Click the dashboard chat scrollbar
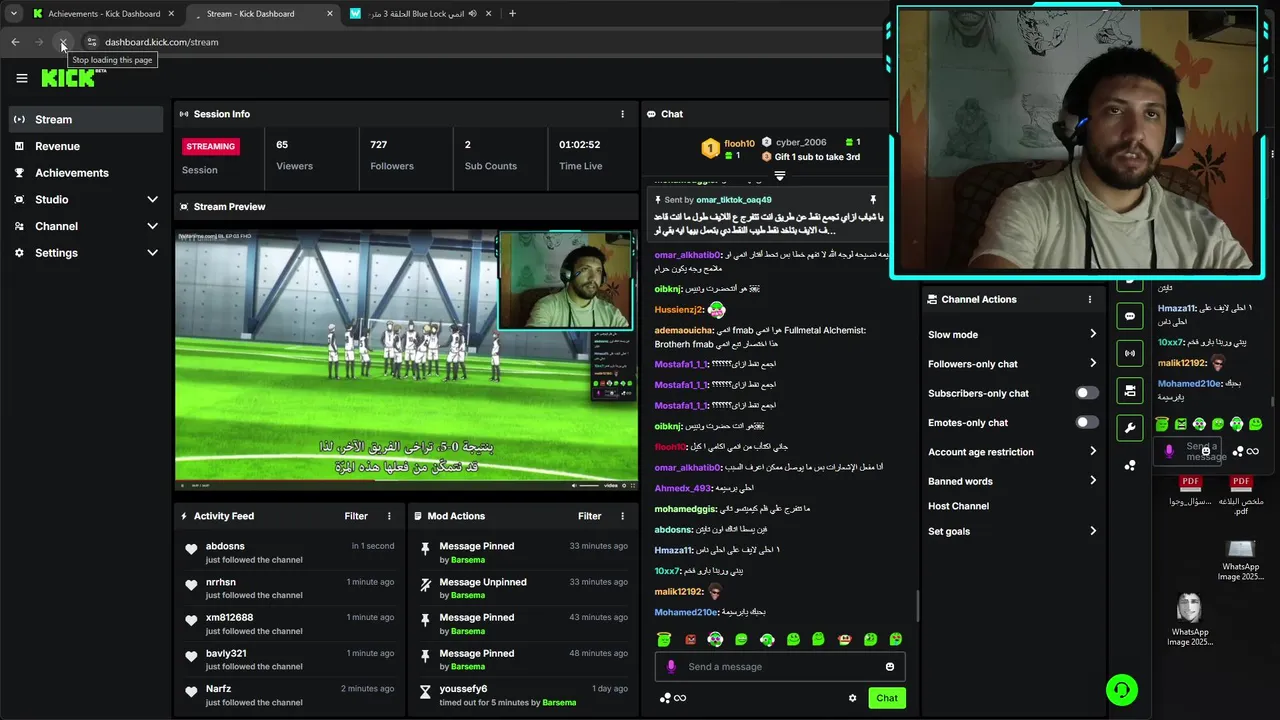The image size is (1280, 720). [x=917, y=604]
